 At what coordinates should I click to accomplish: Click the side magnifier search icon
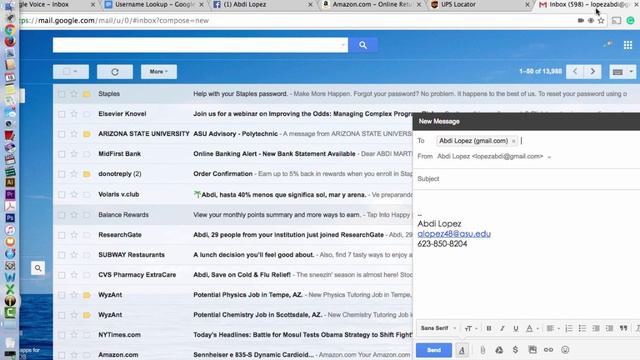(x=38, y=268)
